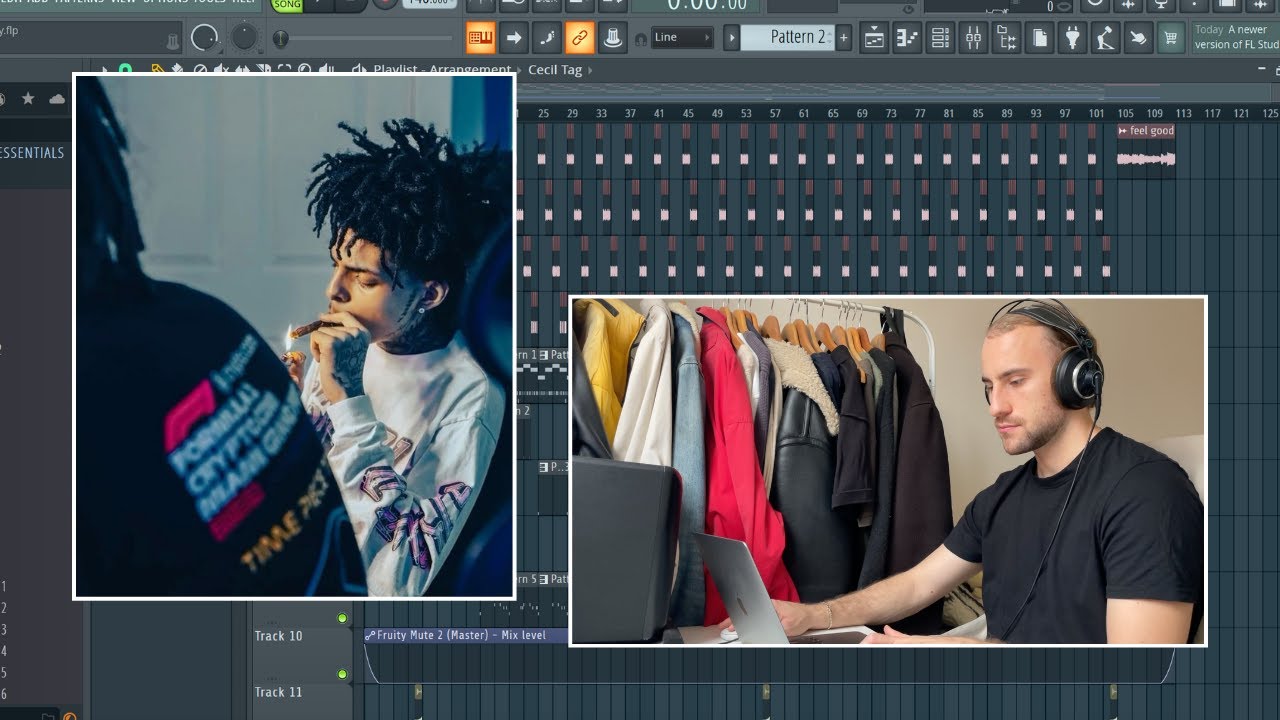Open the browser folder-tree icon

click(x=1006, y=38)
